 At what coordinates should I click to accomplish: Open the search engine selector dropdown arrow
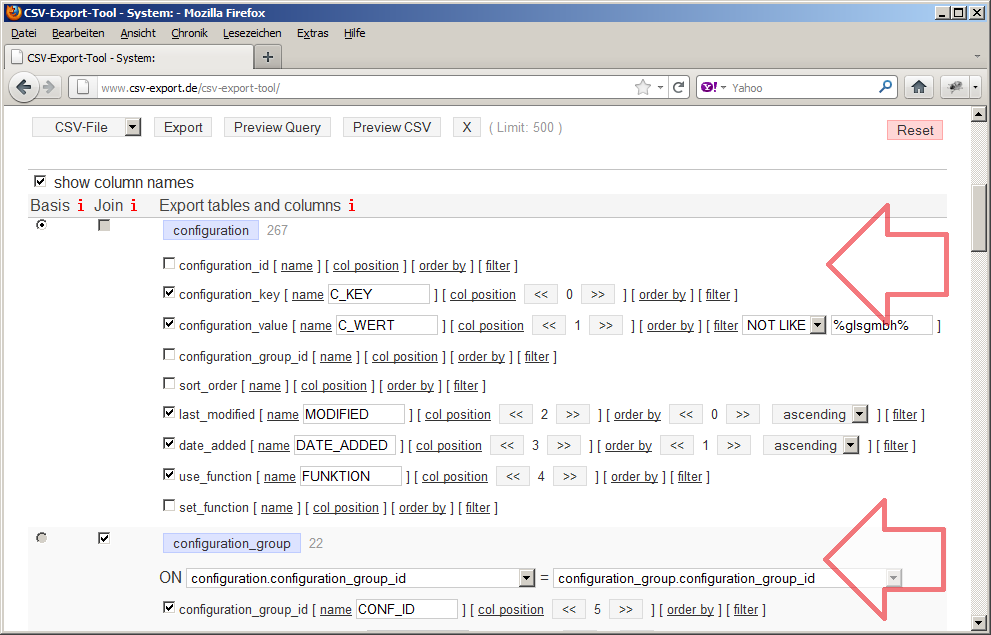[x=723, y=87]
